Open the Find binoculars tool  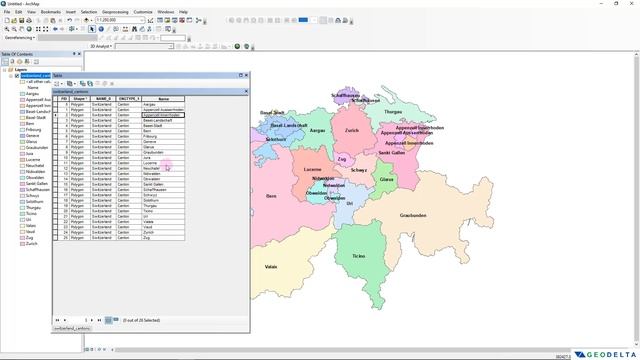[x=134, y=29]
